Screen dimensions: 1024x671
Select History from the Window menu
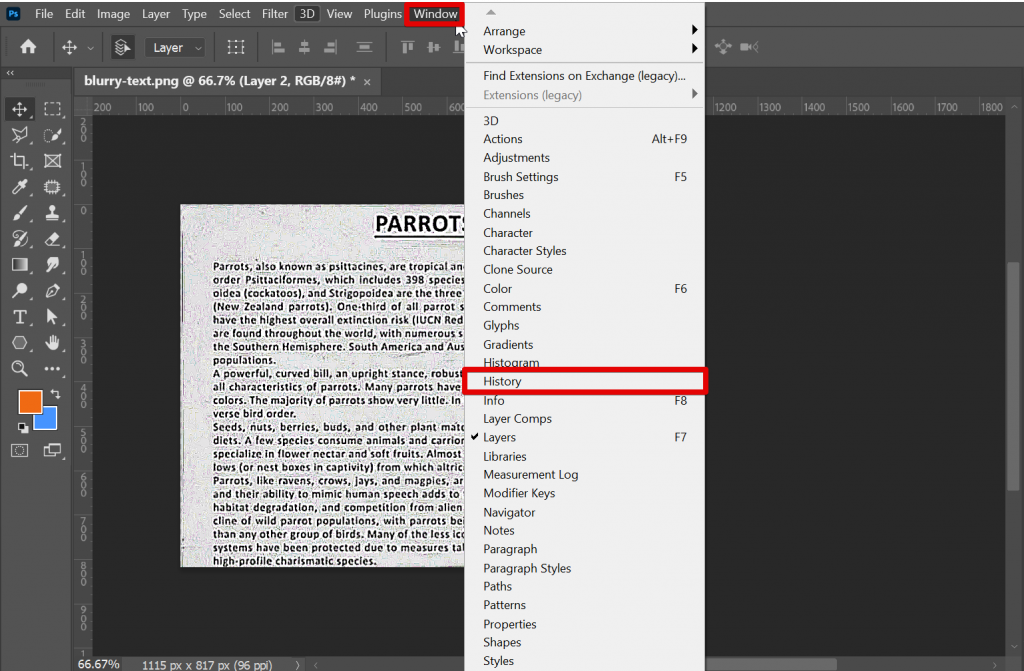pos(503,381)
